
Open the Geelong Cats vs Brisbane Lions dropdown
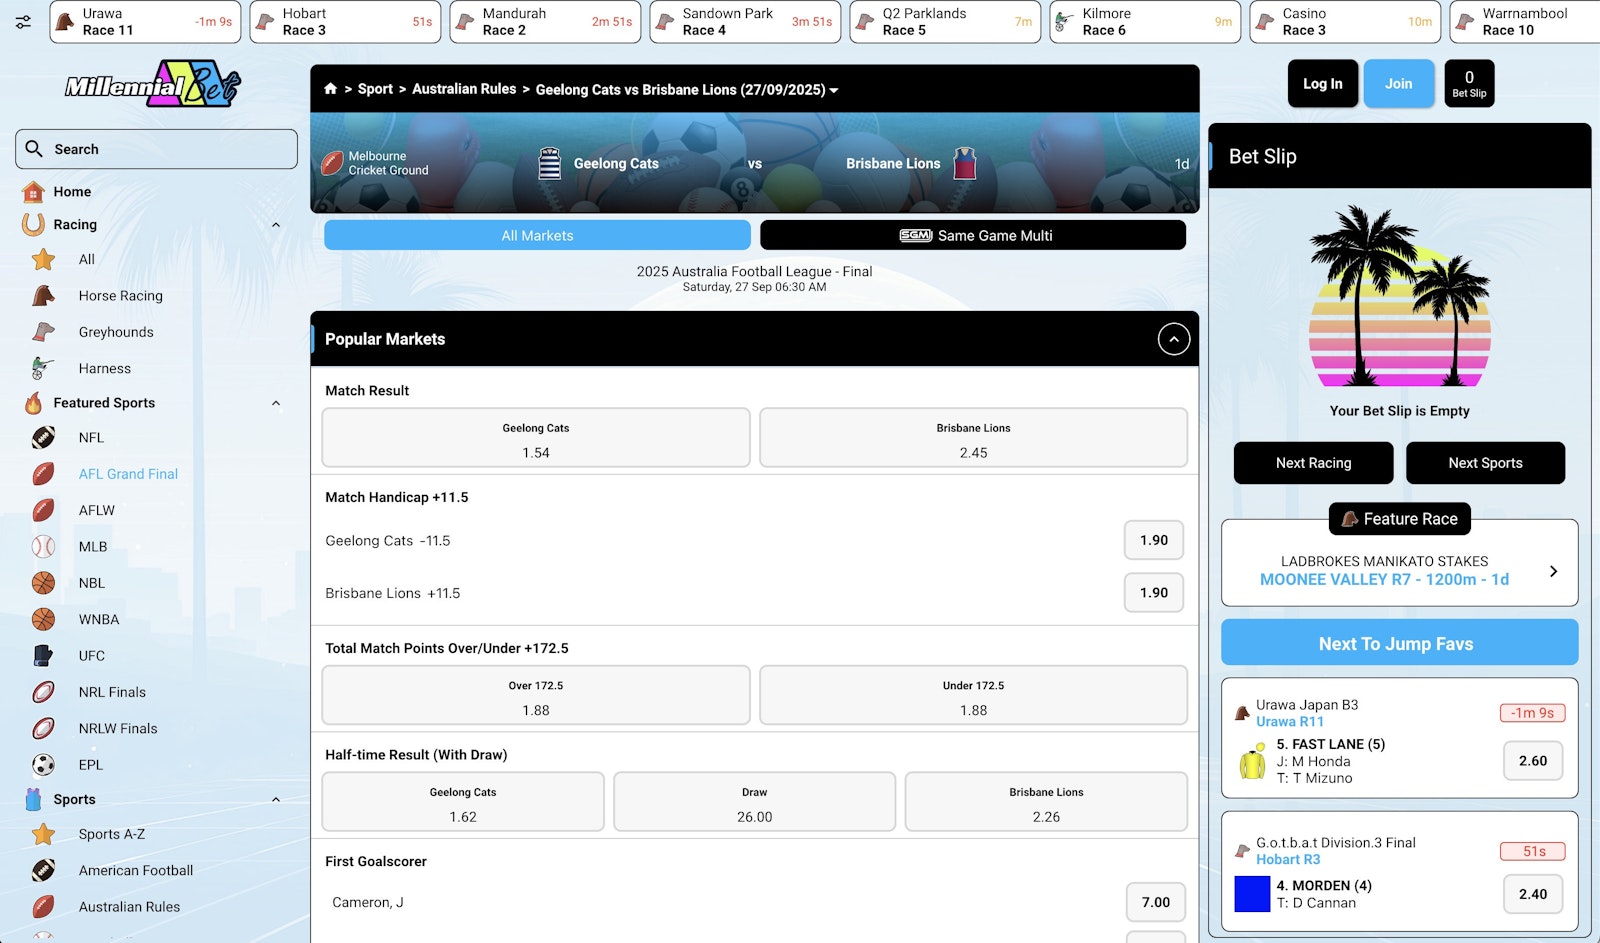tap(834, 89)
